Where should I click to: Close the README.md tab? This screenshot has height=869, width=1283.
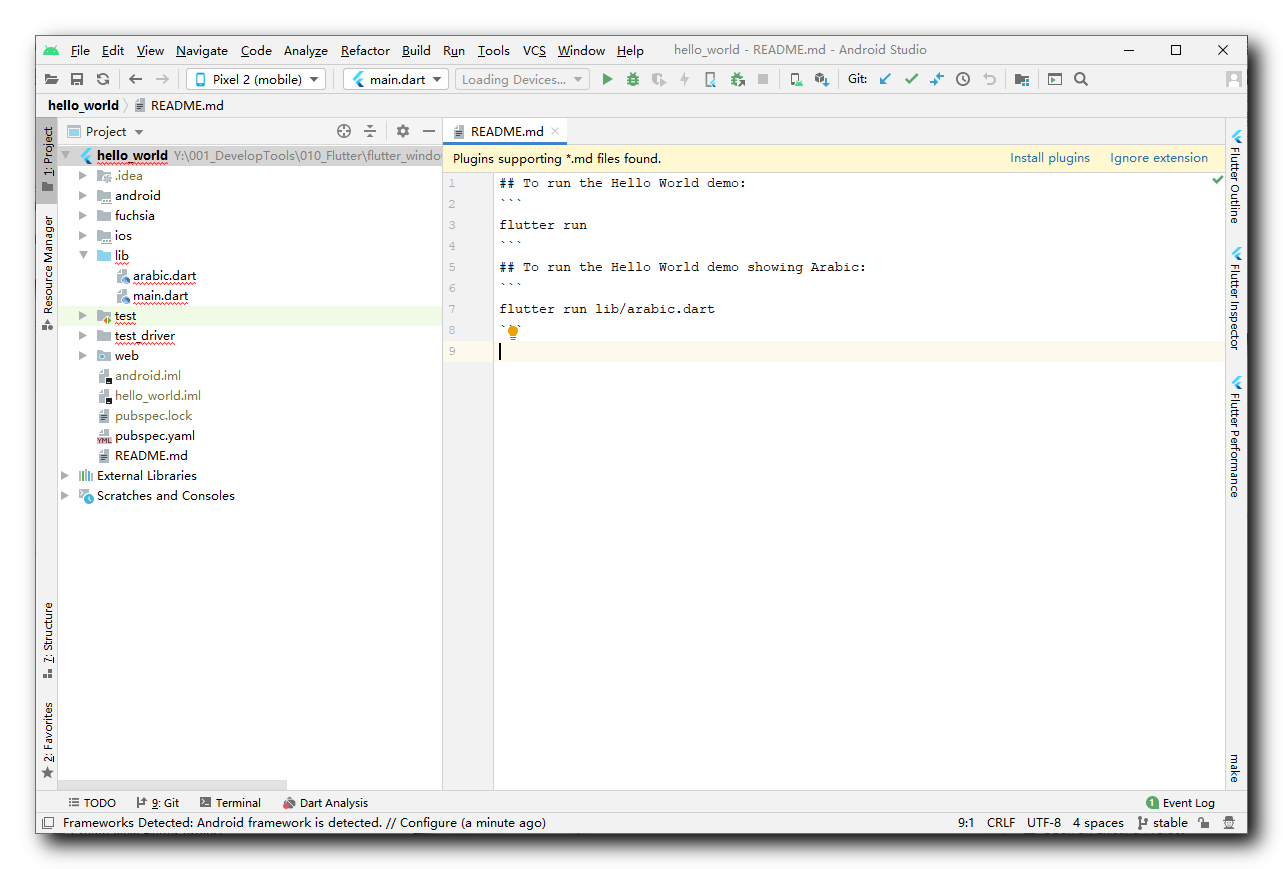(555, 131)
